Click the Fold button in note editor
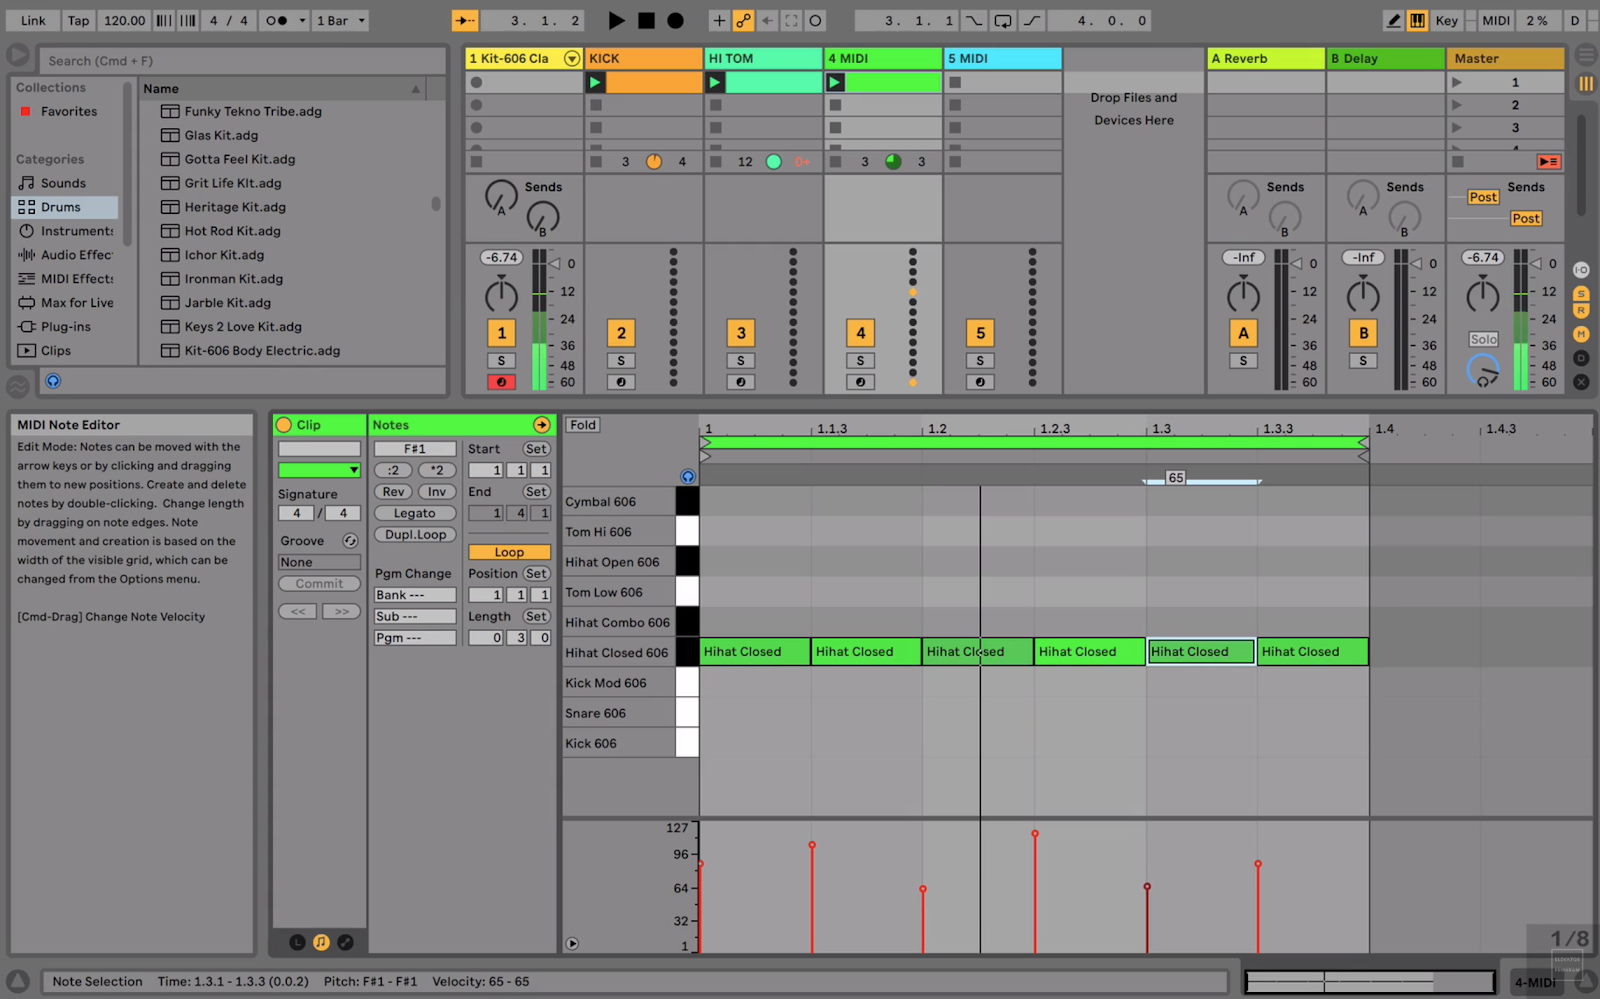 [x=582, y=425]
